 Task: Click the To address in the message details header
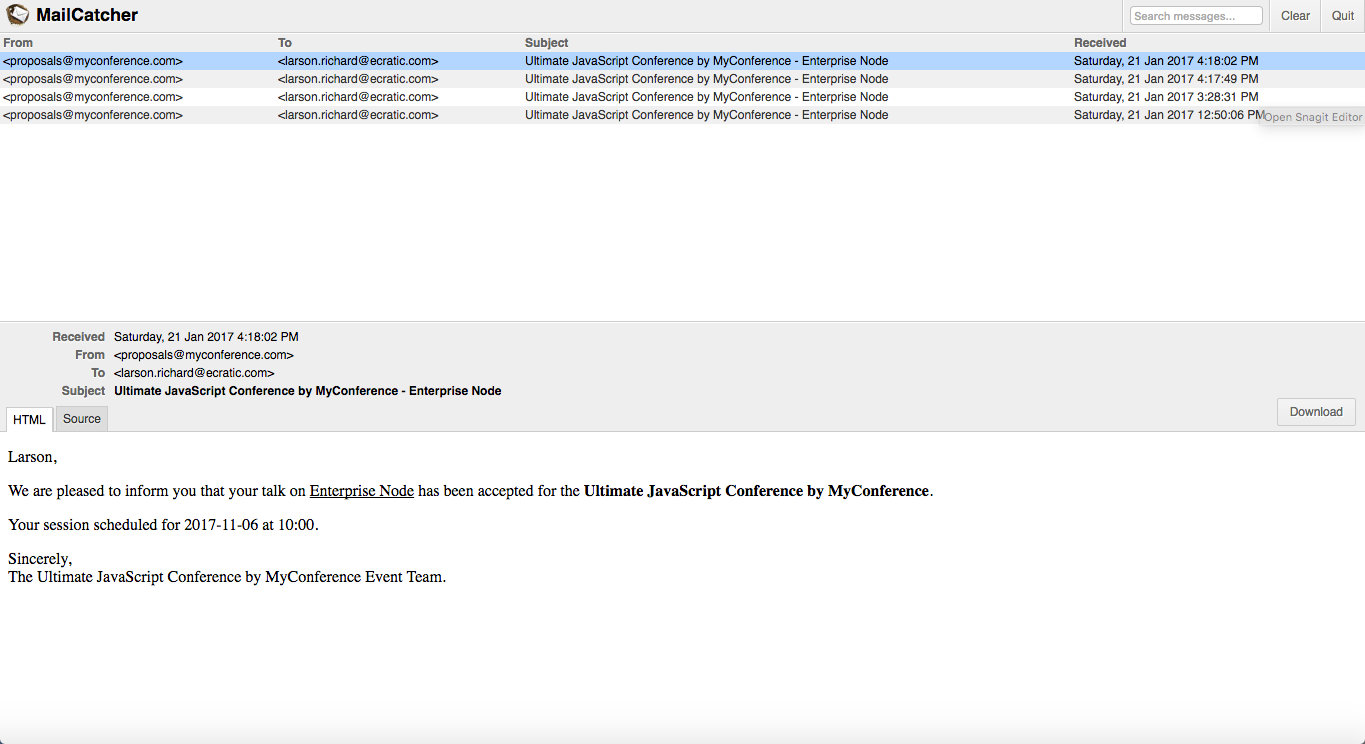(194, 373)
